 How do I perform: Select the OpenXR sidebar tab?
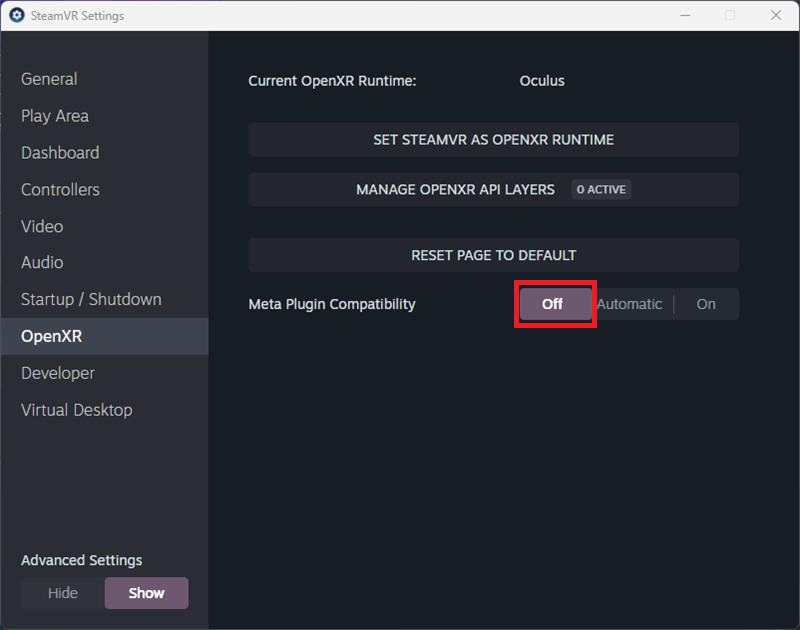pyautogui.click(x=51, y=336)
